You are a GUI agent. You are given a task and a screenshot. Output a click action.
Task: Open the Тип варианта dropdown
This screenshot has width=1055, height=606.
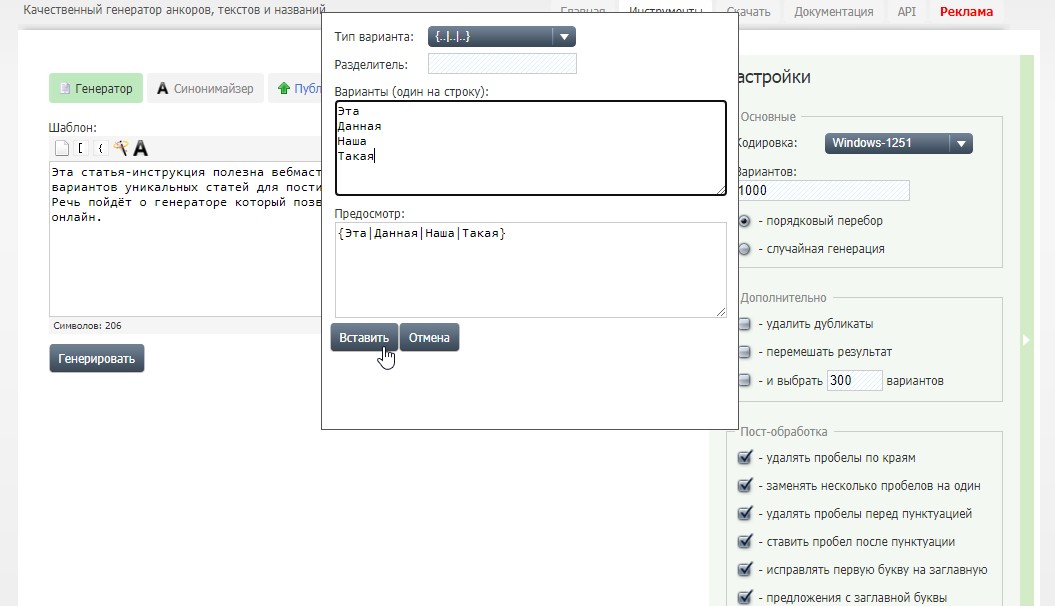(x=501, y=37)
